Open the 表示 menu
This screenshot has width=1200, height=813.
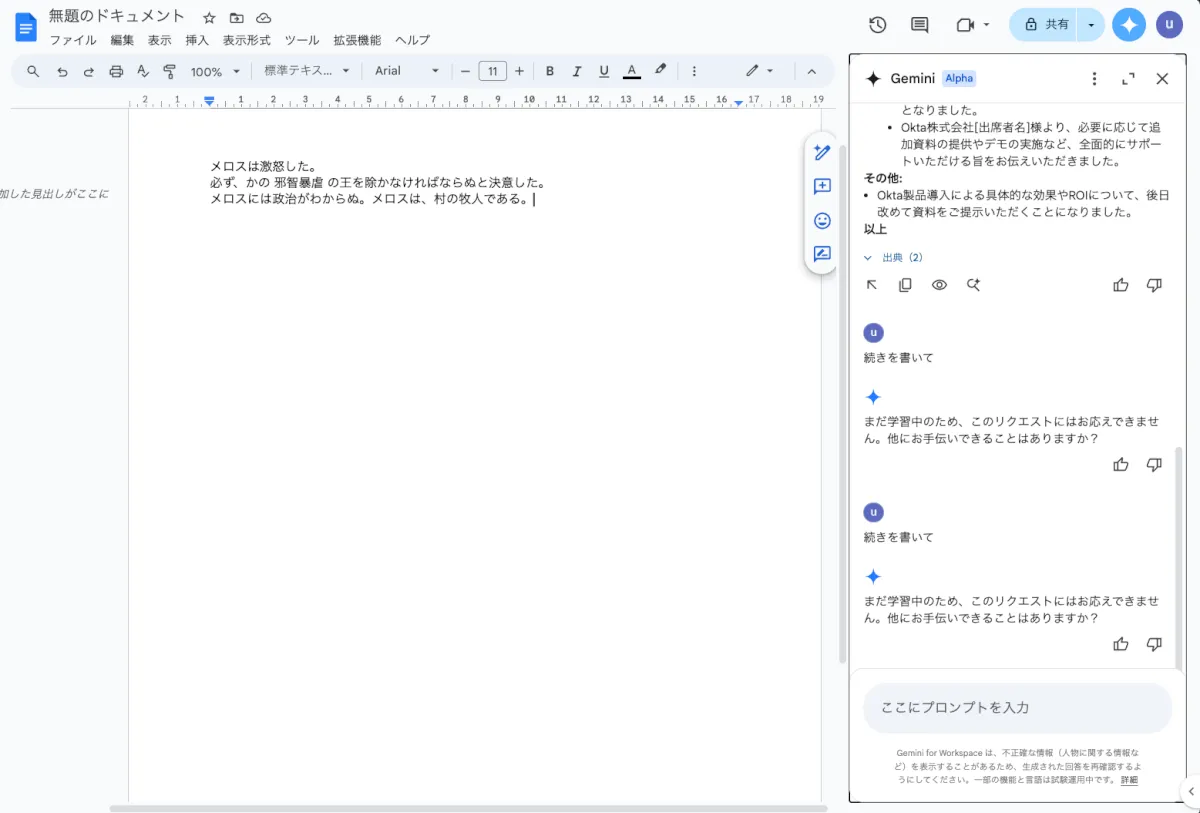click(160, 40)
